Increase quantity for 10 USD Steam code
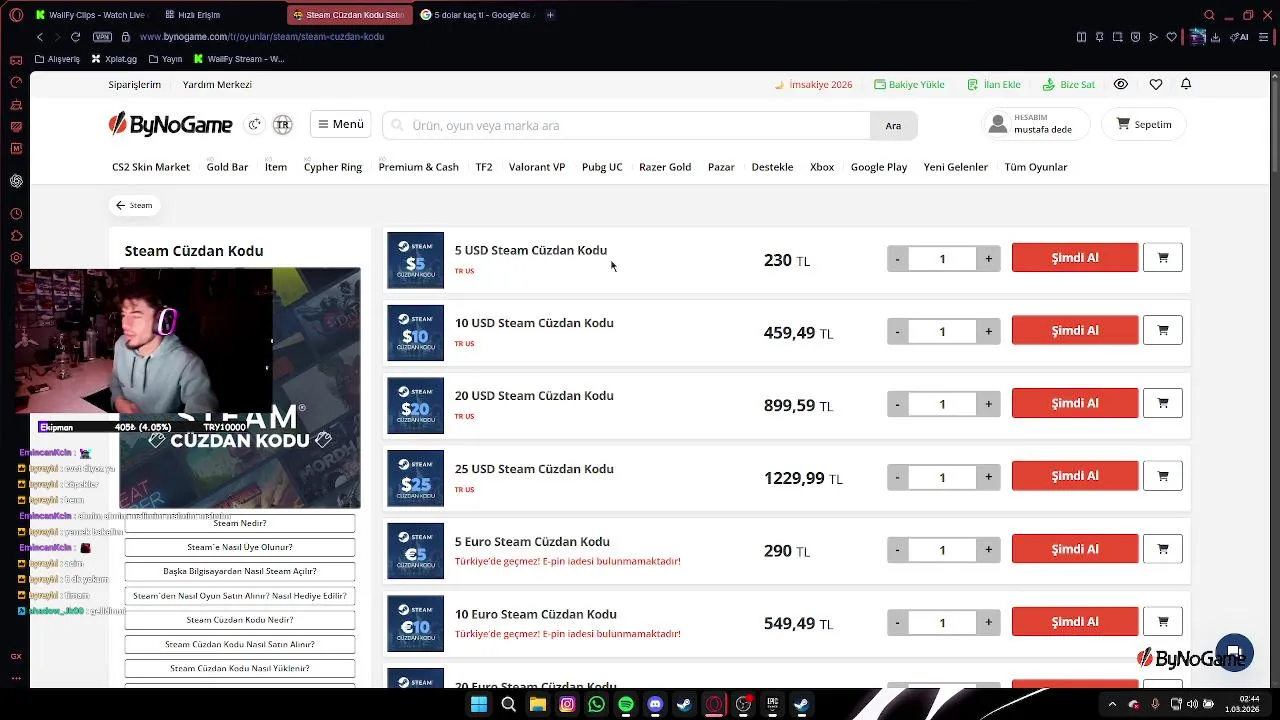1280x720 pixels. click(988, 332)
